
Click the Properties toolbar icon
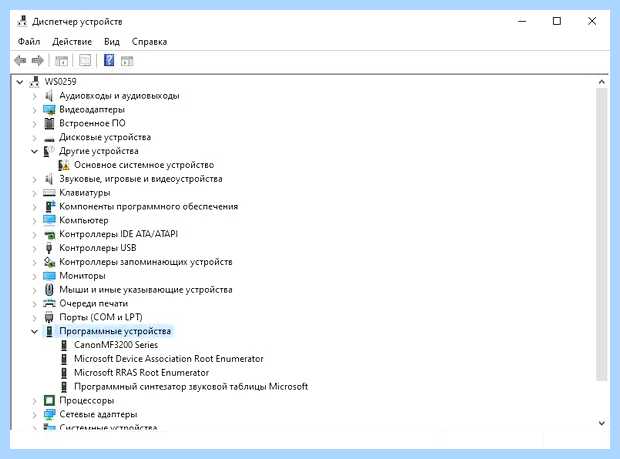85,60
